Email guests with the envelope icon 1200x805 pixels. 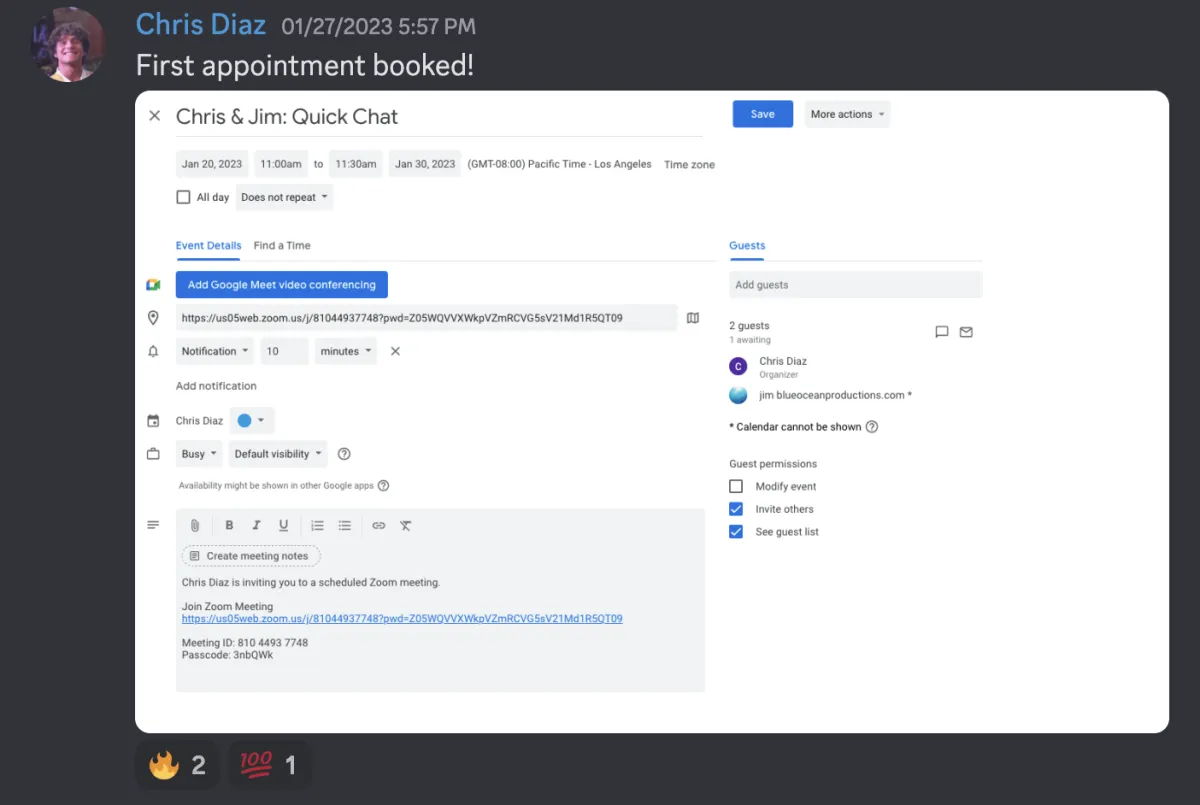click(966, 332)
